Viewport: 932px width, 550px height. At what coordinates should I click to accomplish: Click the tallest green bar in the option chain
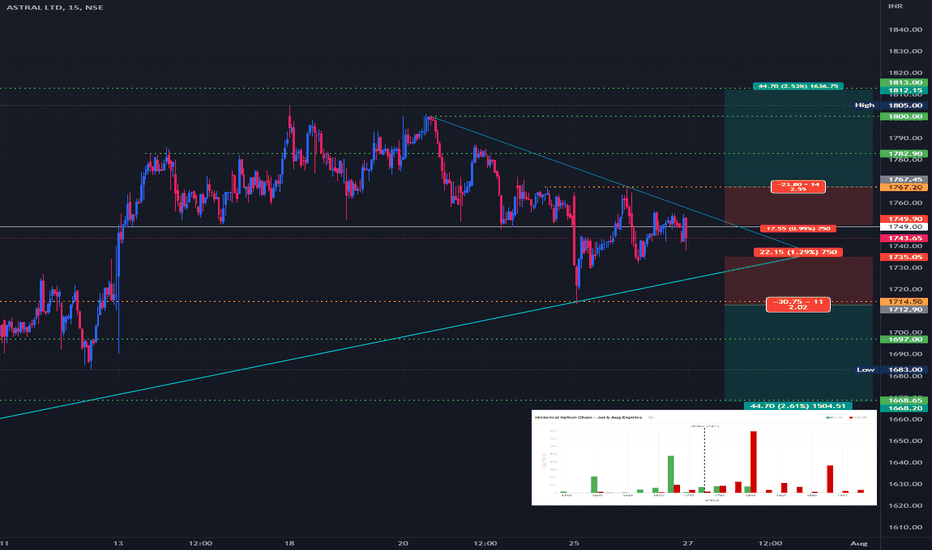(x=670, y=474)
